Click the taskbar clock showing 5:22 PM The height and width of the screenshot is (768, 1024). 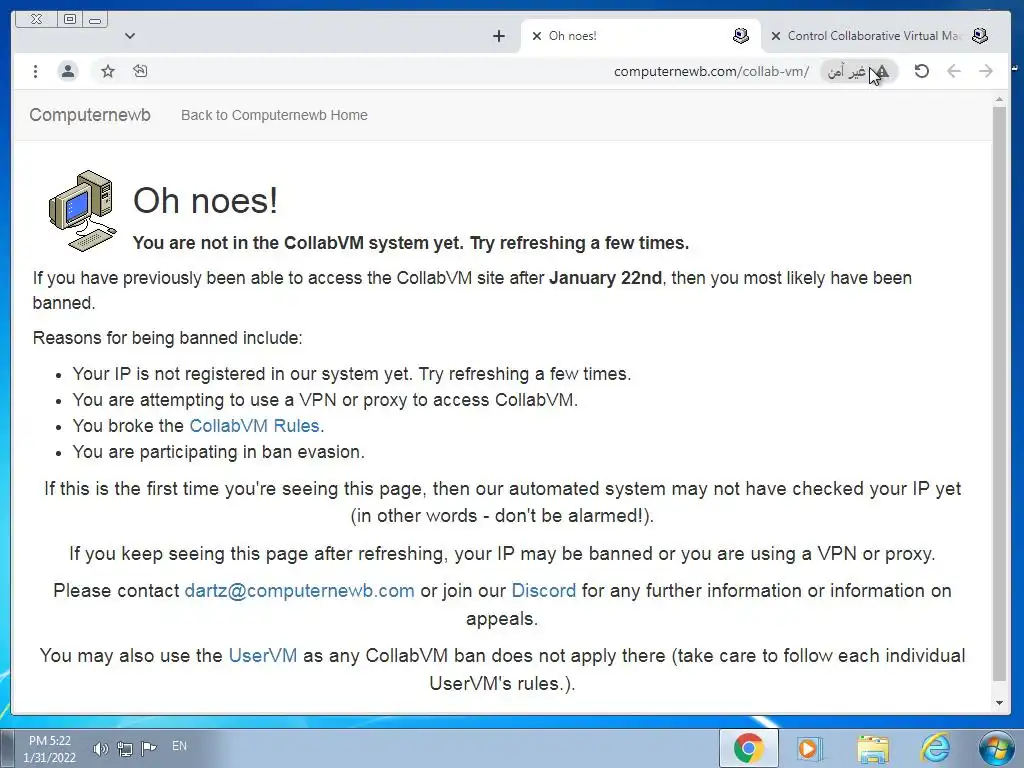click(x=50, y=749)
